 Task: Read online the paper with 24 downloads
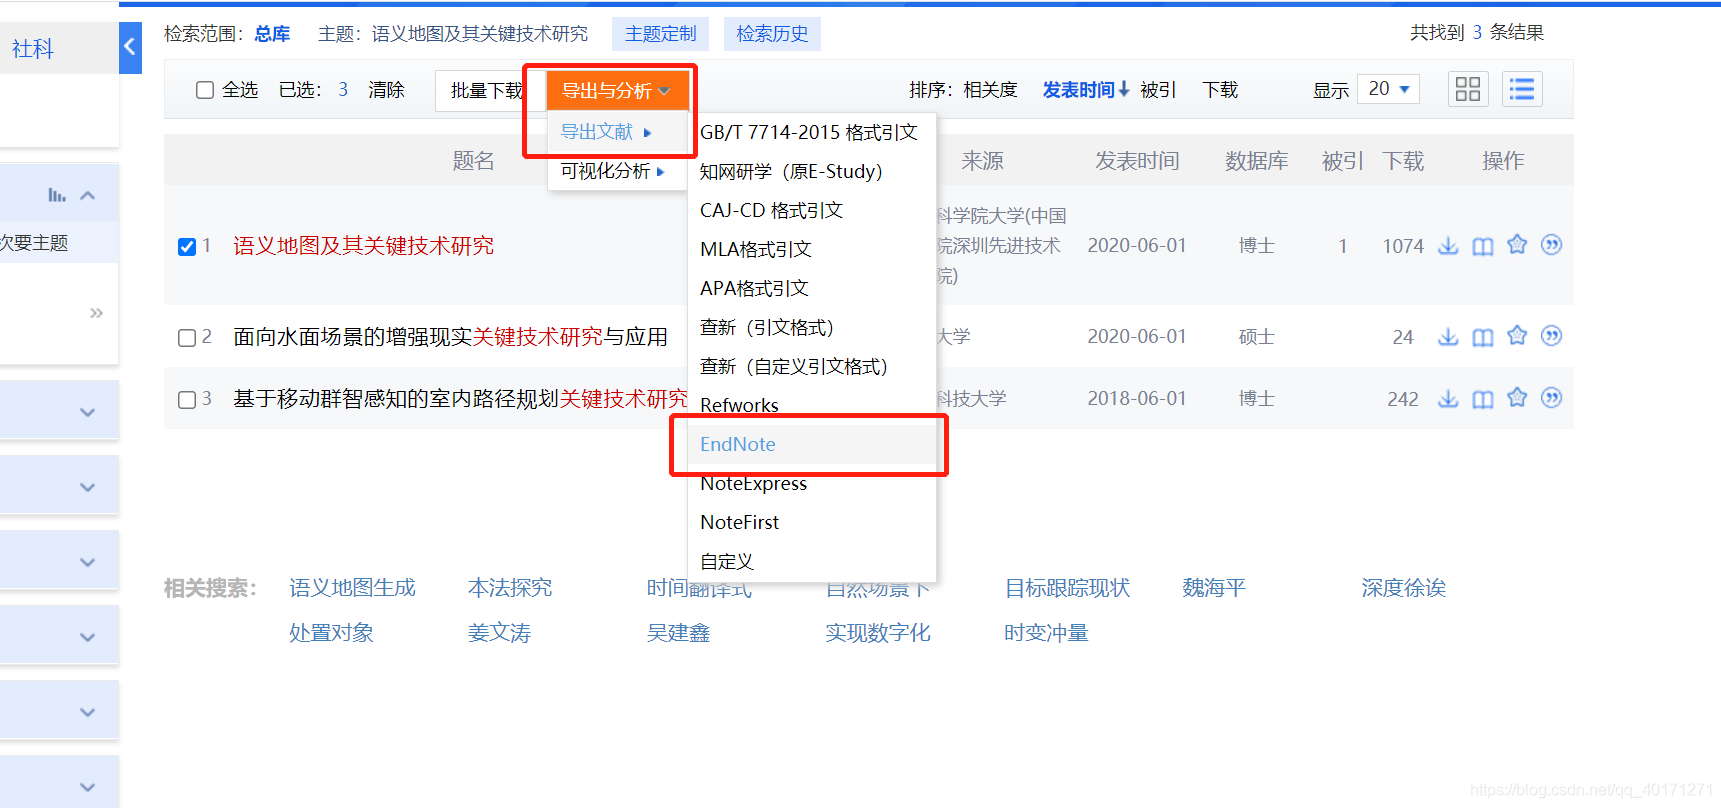tap(1483, 337)
